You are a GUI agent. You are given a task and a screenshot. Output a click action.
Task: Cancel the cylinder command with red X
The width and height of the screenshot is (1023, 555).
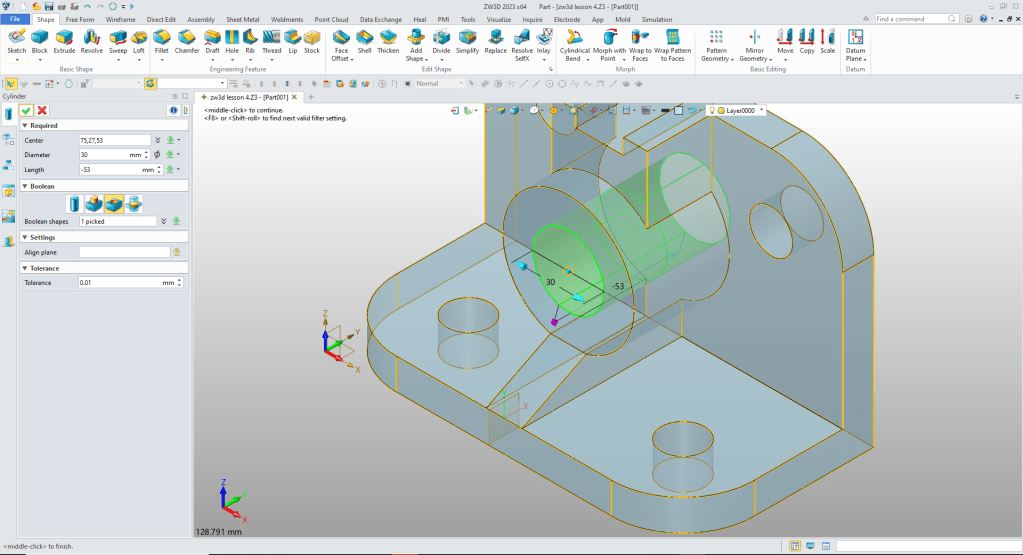point(42,110)
